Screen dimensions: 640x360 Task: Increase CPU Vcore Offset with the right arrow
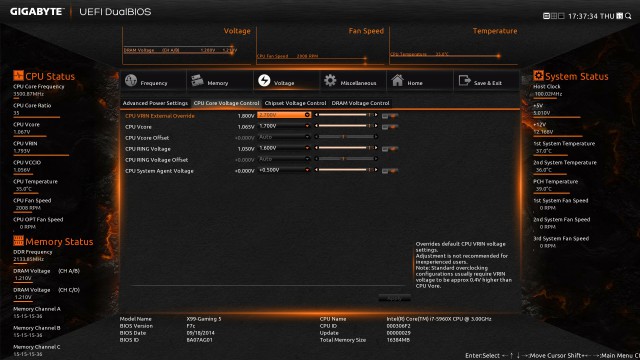click(x=376, y=137)
